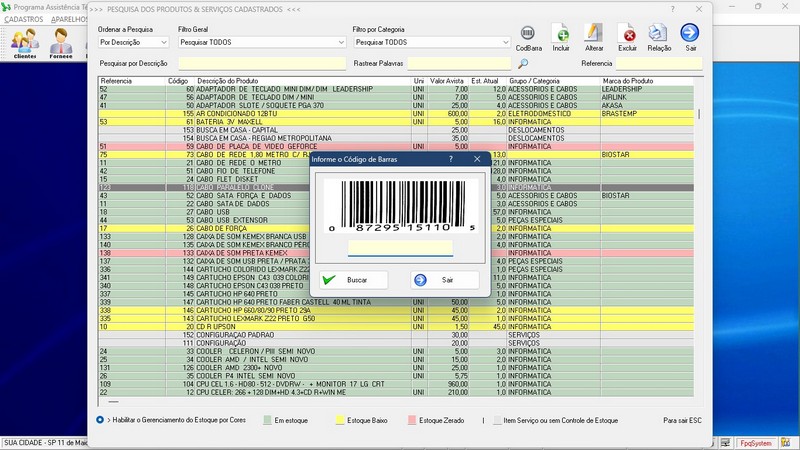Open the Clientes icon in main toolbar

coord(25,42)
